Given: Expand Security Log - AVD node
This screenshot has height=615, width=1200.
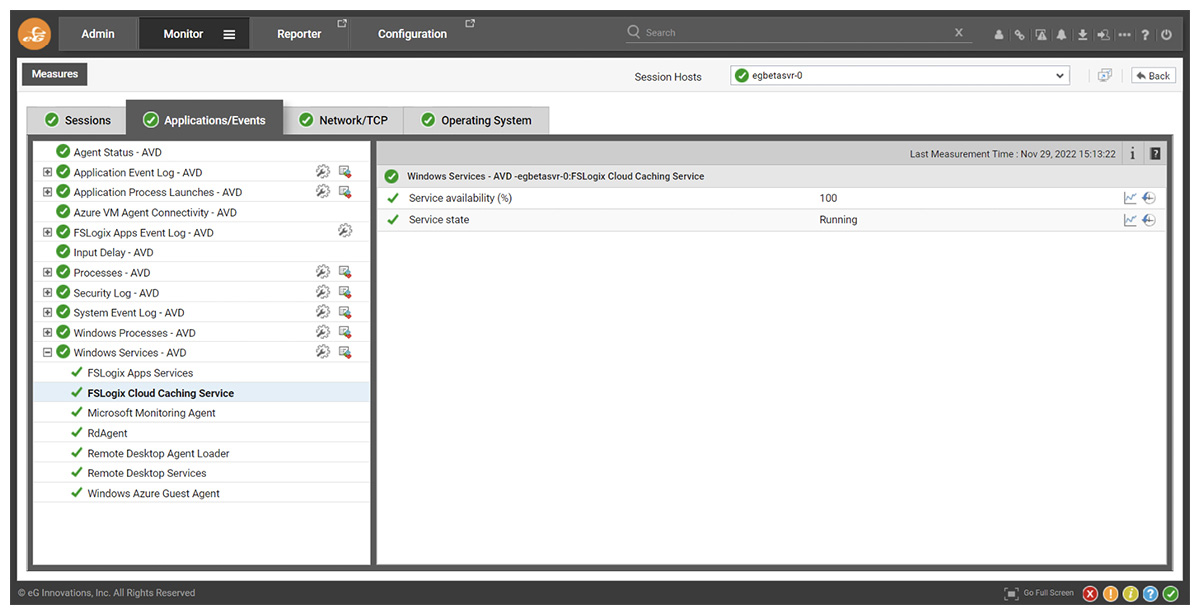Looking at the screenshot, I should tap(47, 292).
